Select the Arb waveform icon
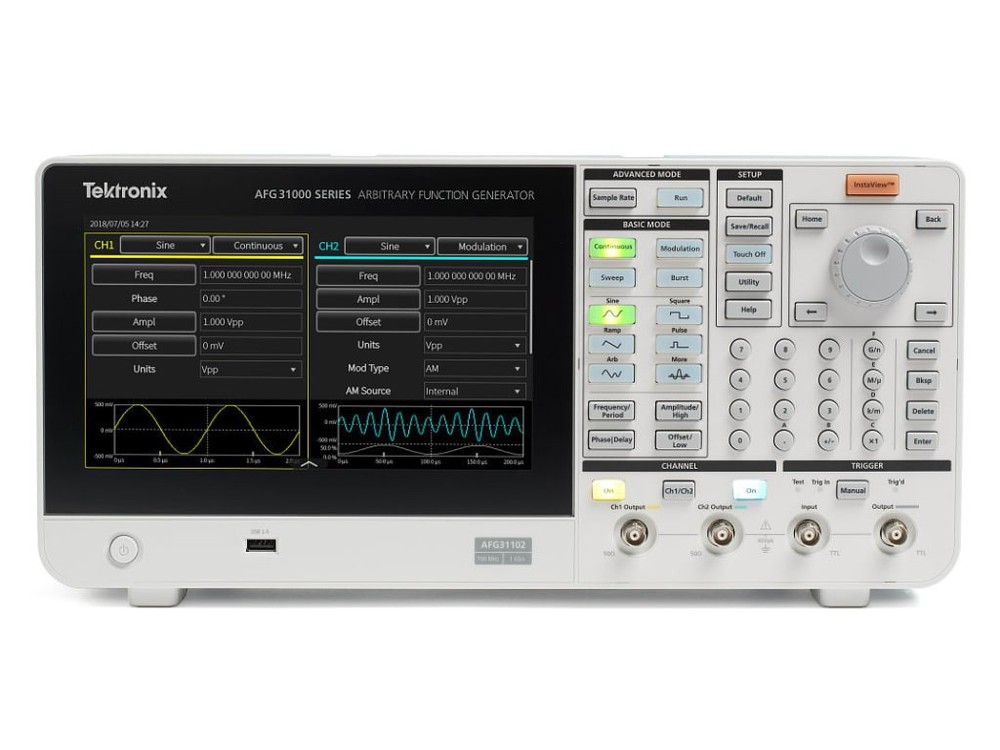This screenshot has height=750, width=1000. click(x=612, y=375)
